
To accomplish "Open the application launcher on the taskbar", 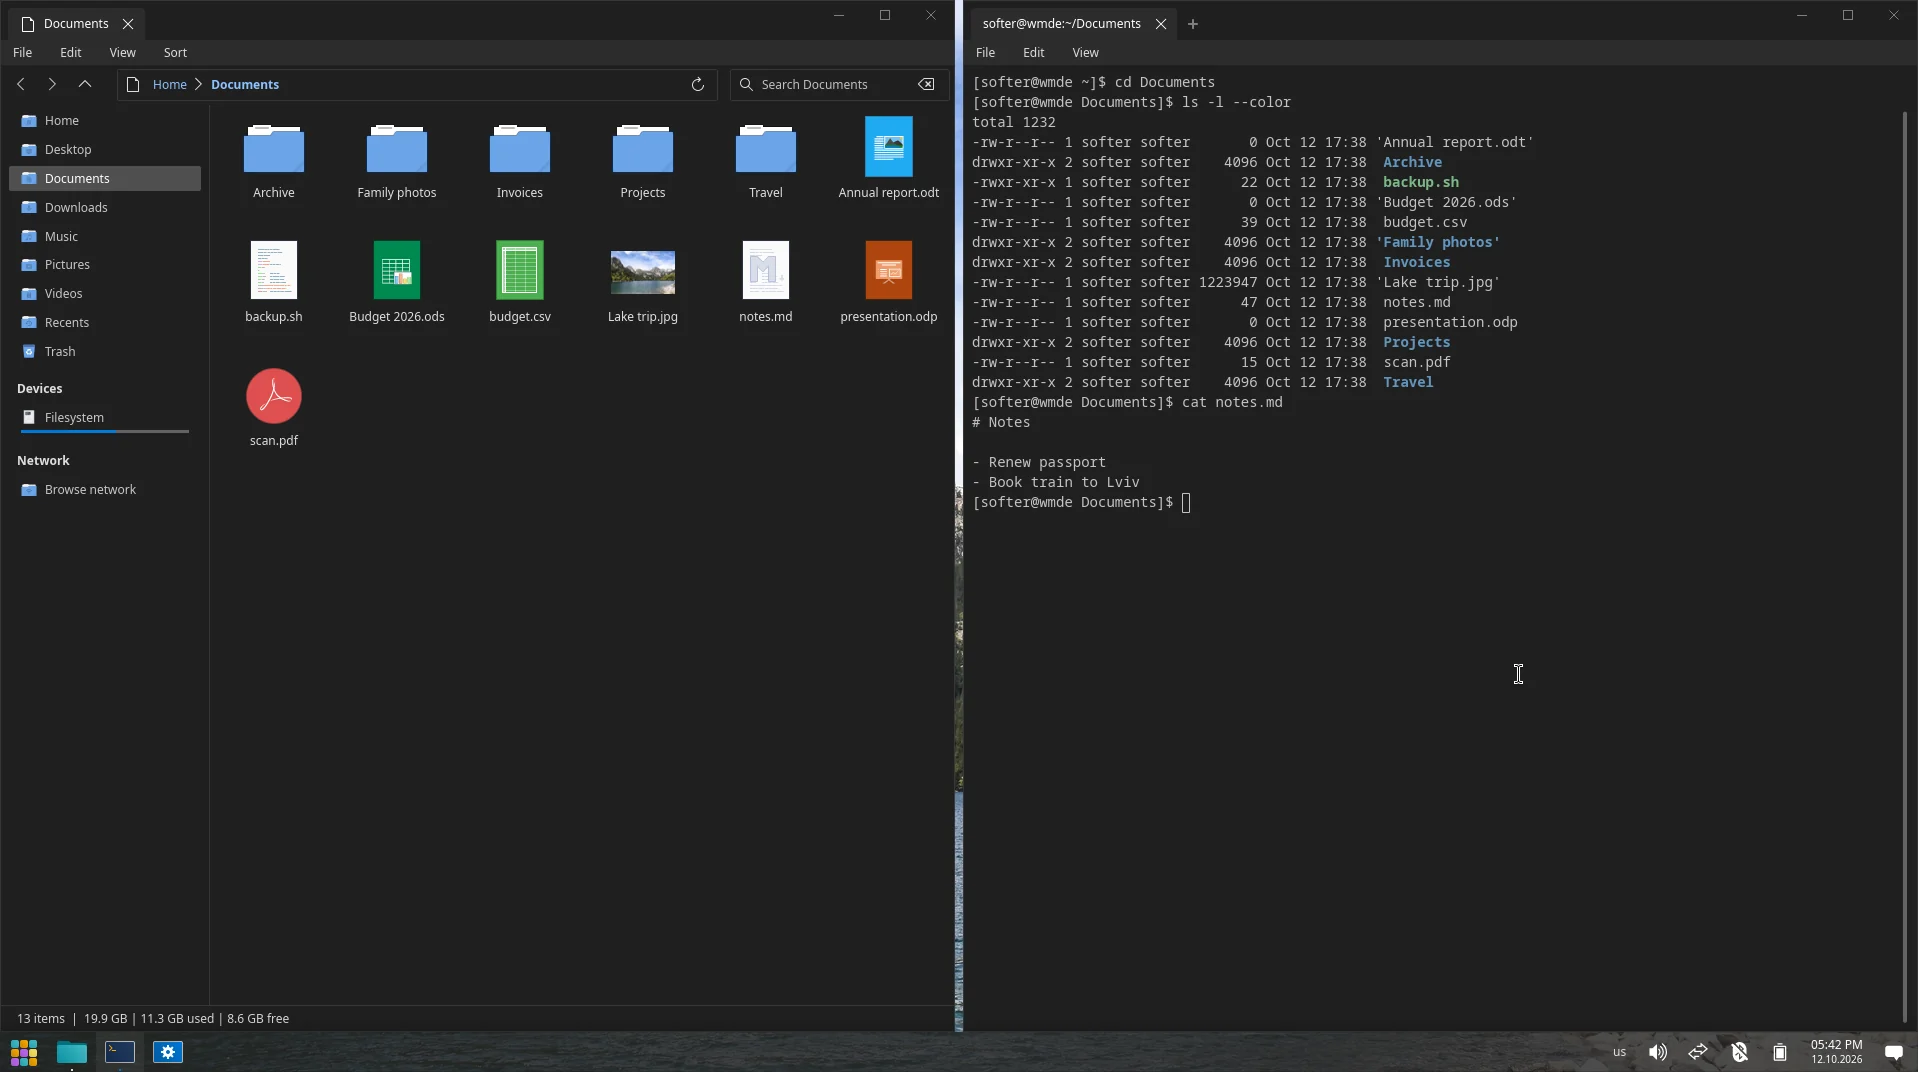I will (24, 1052).
